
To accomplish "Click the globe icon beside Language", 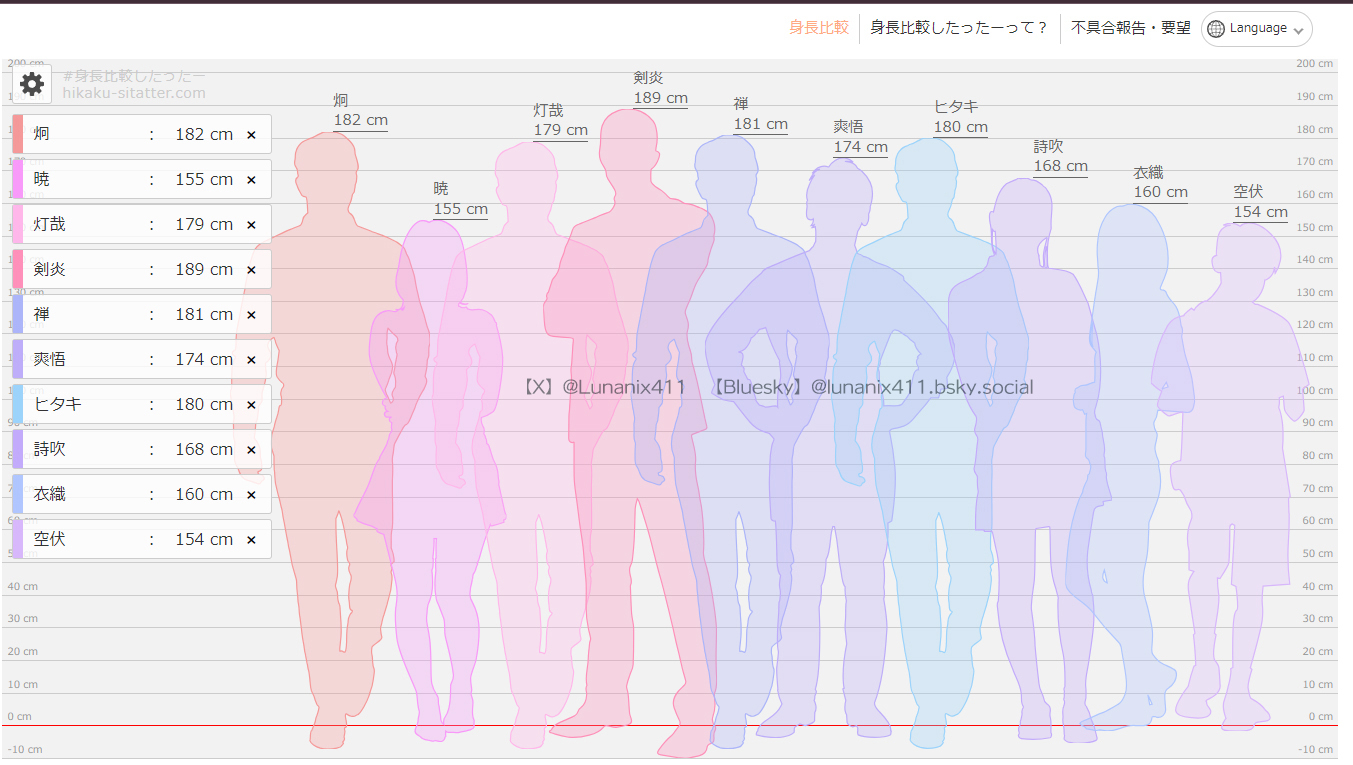I will click(1216, 29).
